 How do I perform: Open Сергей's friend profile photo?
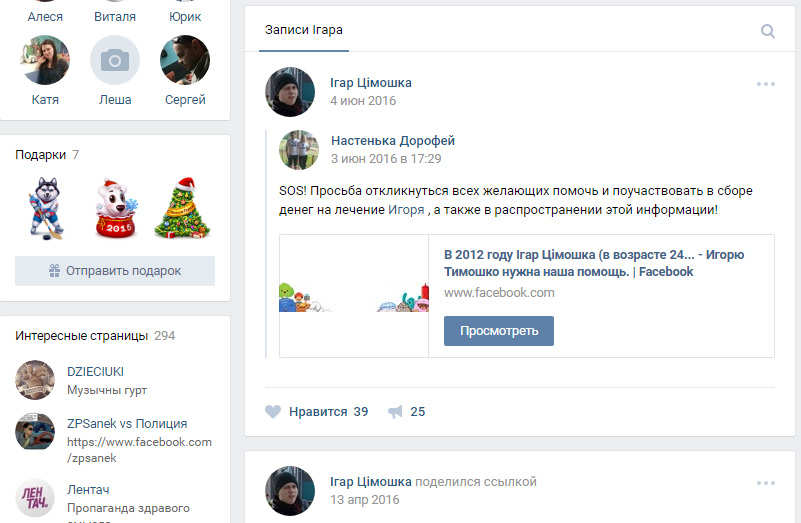click(185, 60)
